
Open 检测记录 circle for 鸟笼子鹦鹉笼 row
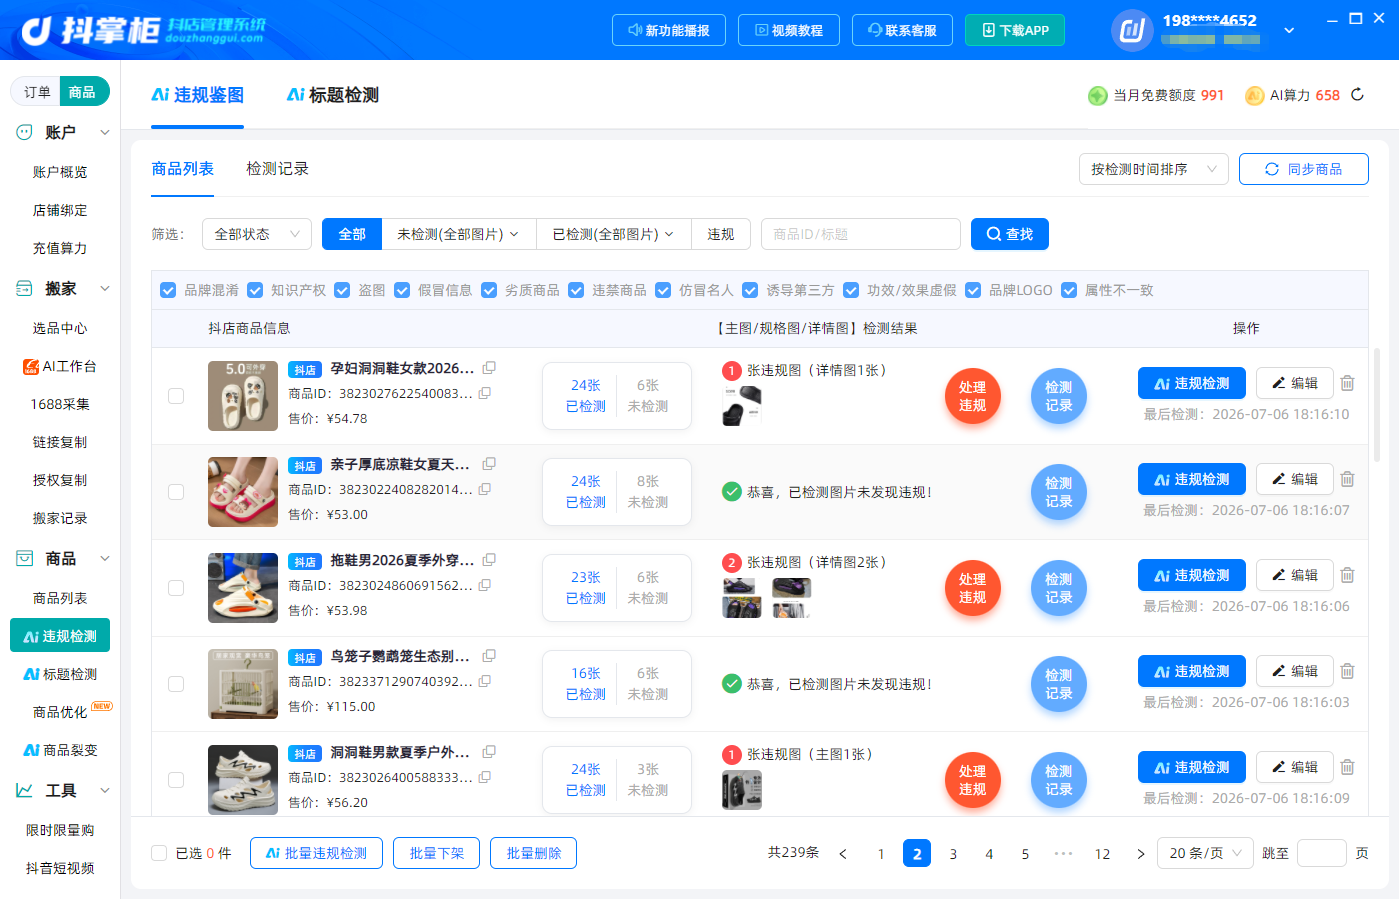[1059, 684]
